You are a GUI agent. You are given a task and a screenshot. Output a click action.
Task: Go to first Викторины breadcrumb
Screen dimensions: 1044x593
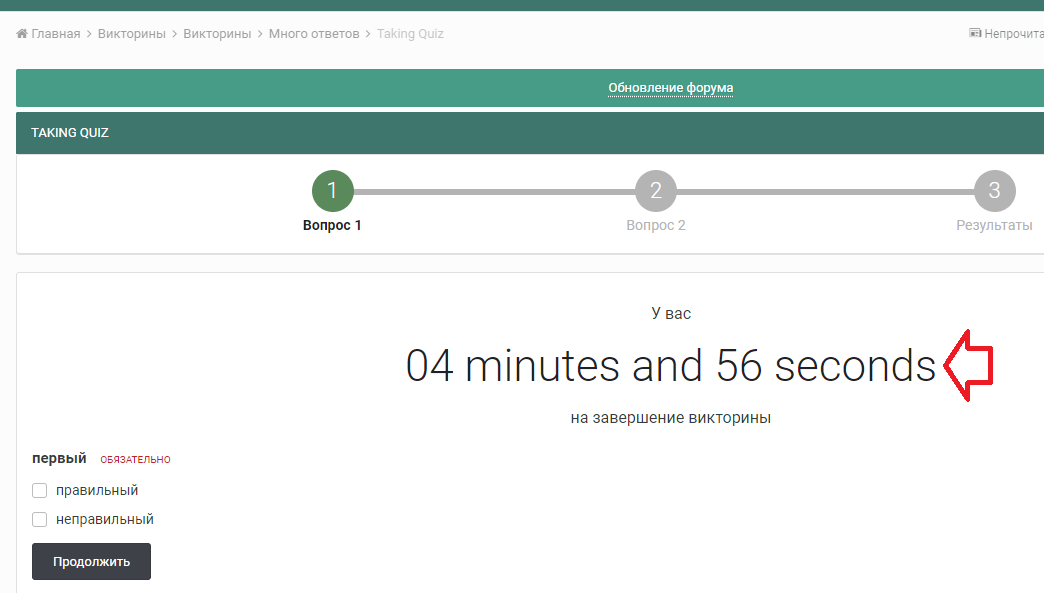coord(132,33)
